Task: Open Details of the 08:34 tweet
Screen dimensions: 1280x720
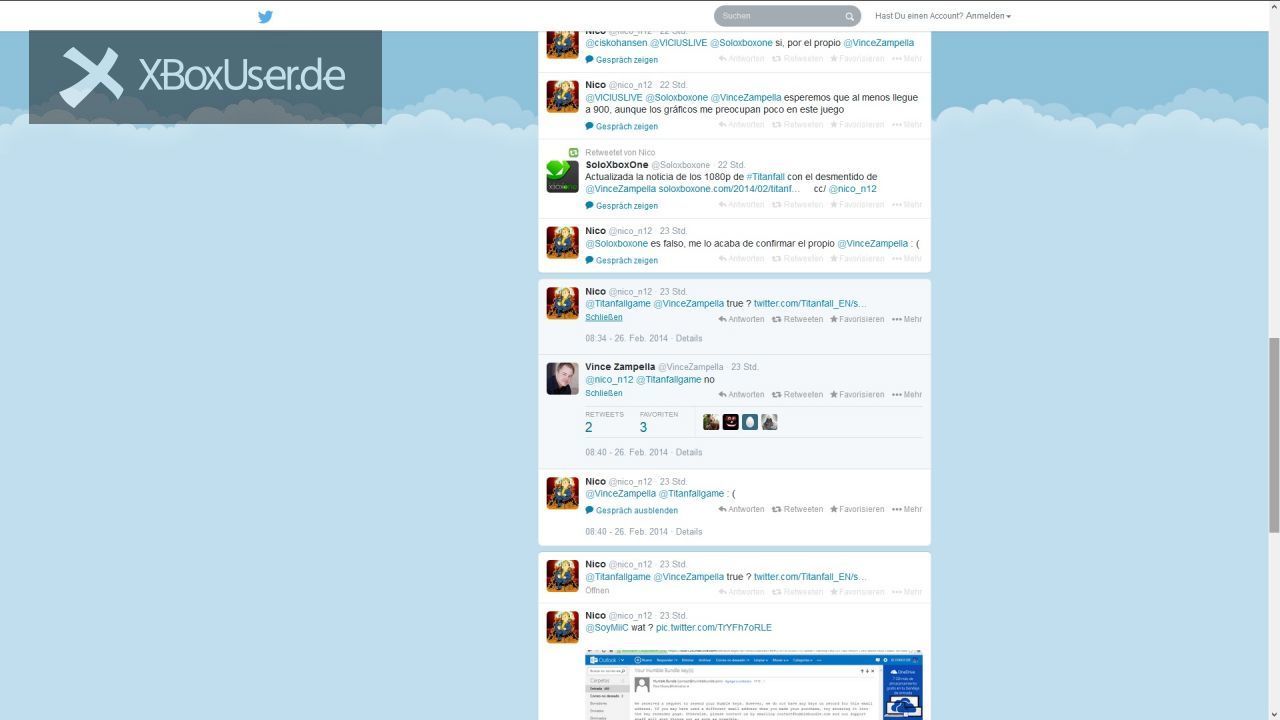Action: (x=689, y=338)
